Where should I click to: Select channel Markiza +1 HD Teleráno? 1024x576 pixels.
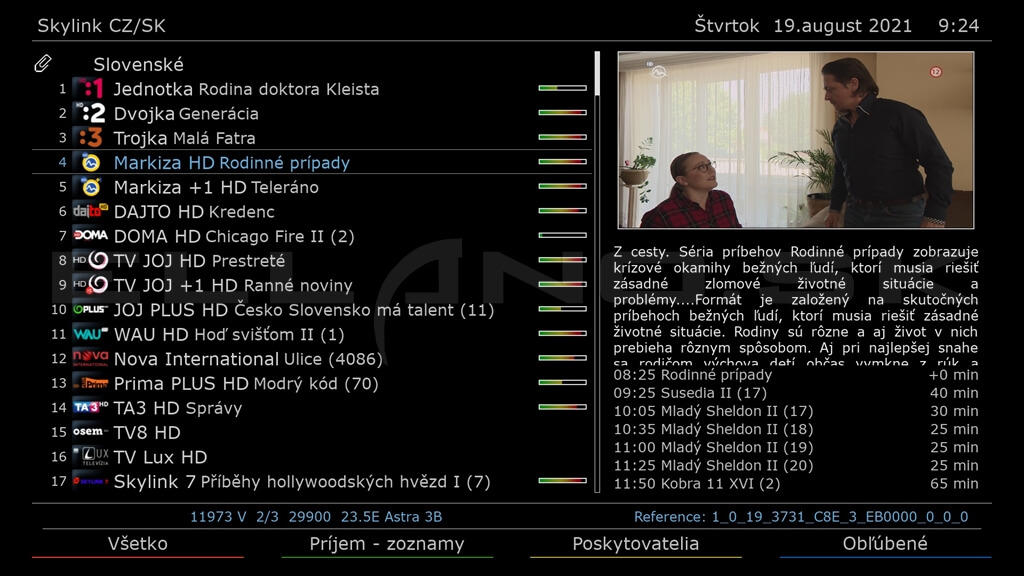[x=312, y=187]
